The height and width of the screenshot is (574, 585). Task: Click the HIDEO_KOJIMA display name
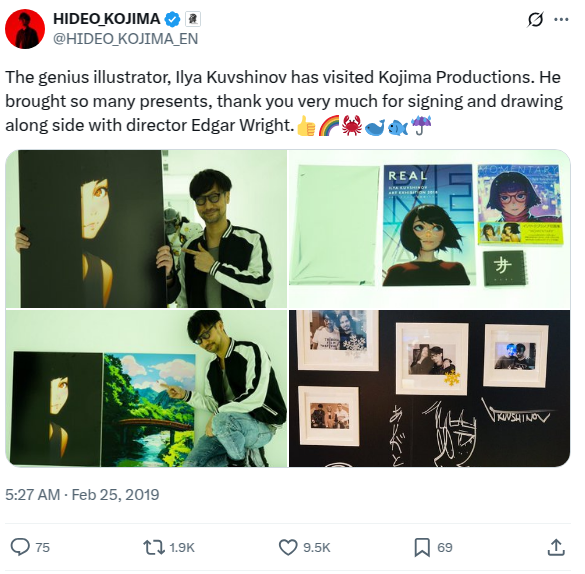(x=106, y=19)
